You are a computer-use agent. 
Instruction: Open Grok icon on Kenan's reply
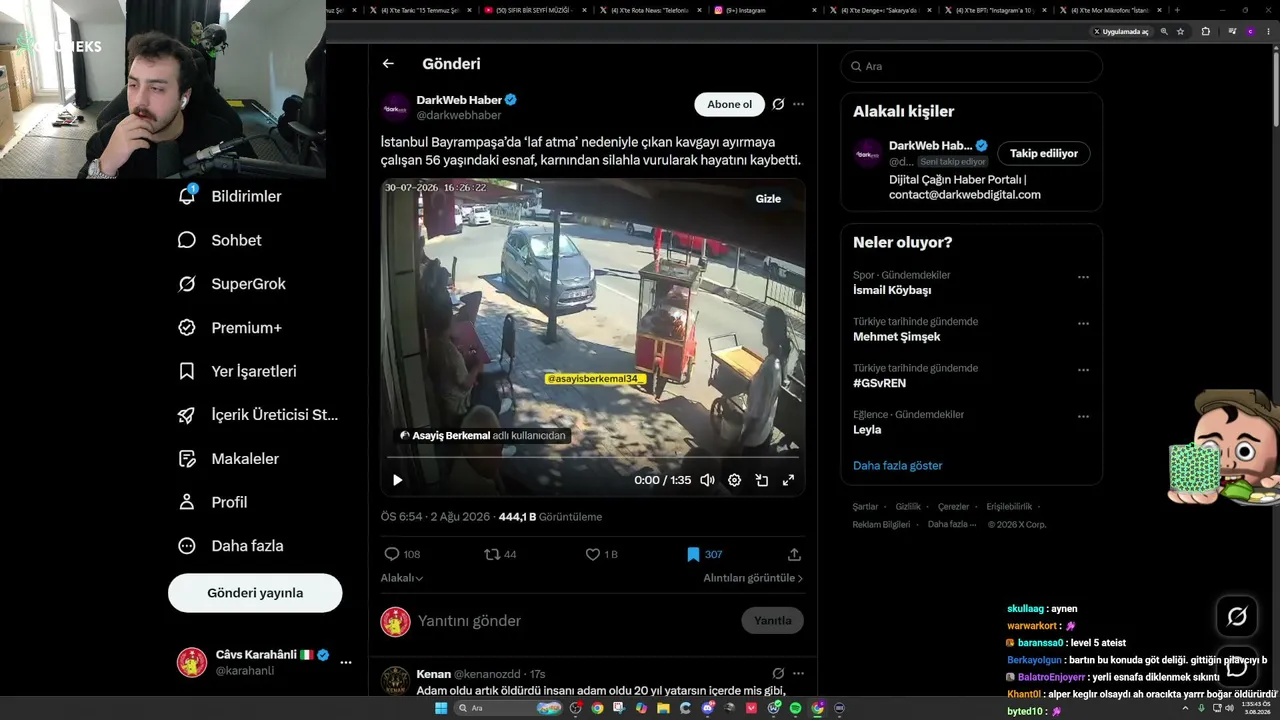pyautogui.click(x=778, y=674)
